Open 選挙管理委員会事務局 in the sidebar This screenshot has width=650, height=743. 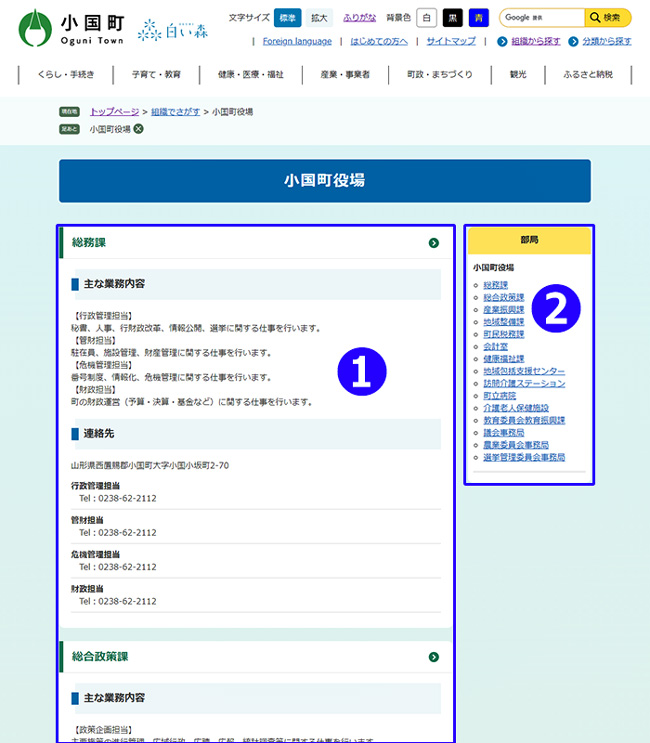coord(524,458)
